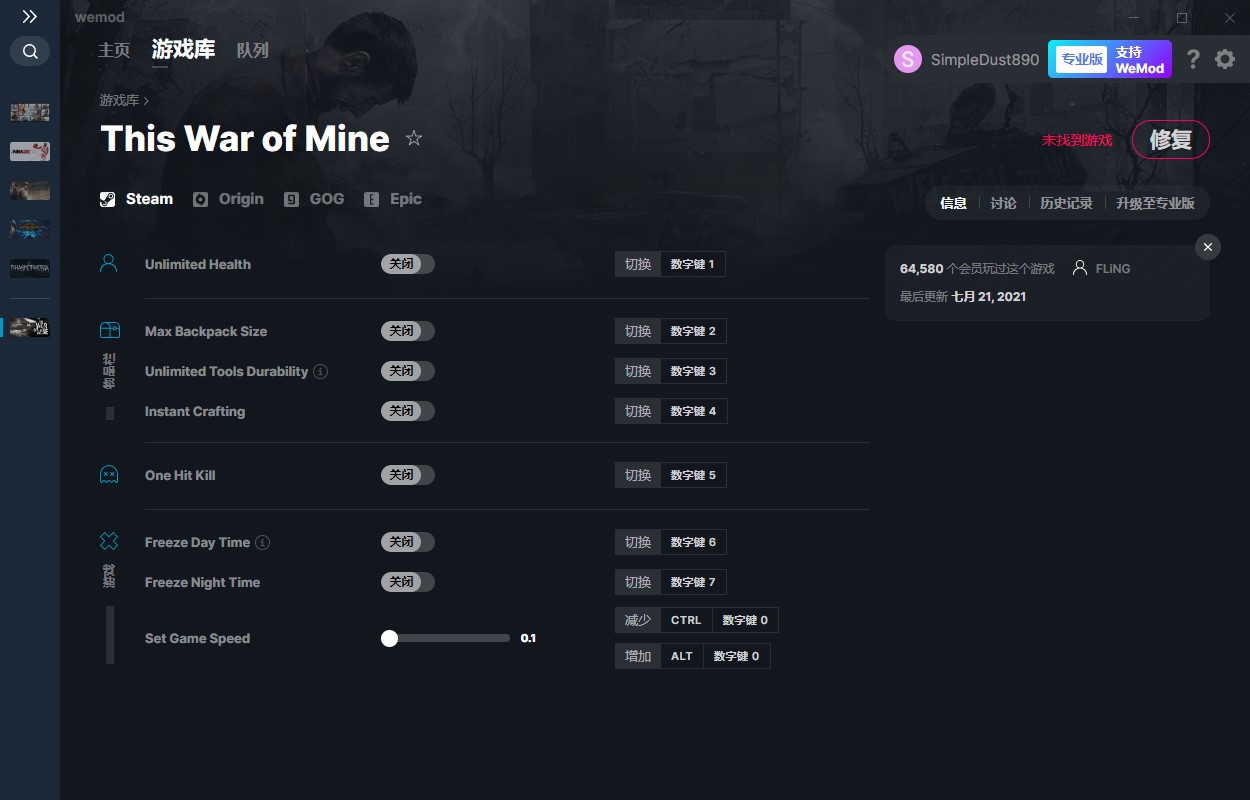Open settings gear icon

pos(1225,59)
